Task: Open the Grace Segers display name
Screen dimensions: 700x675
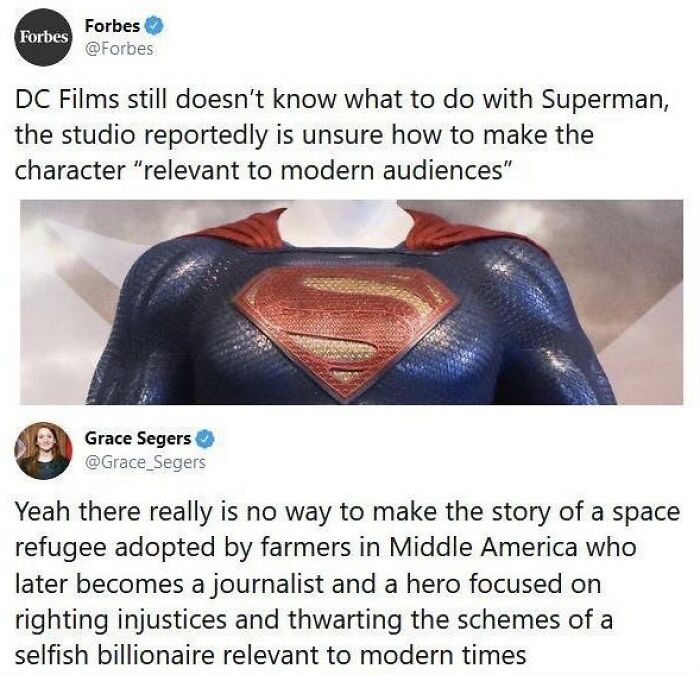Action: [138, 439]
